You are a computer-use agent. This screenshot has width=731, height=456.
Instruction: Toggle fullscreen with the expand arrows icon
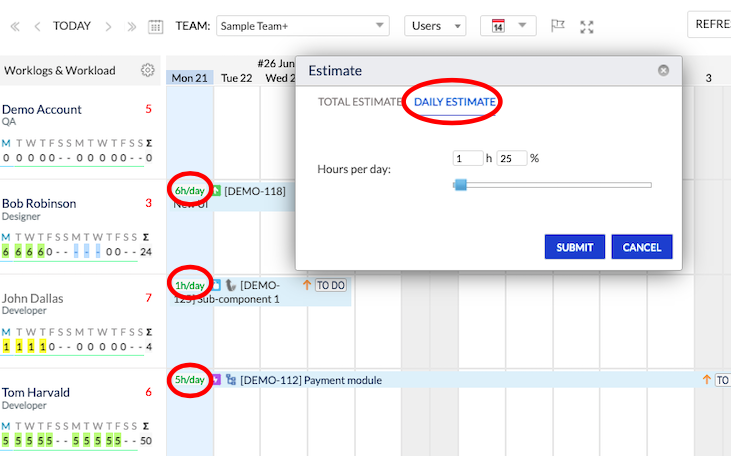[587, 26]
